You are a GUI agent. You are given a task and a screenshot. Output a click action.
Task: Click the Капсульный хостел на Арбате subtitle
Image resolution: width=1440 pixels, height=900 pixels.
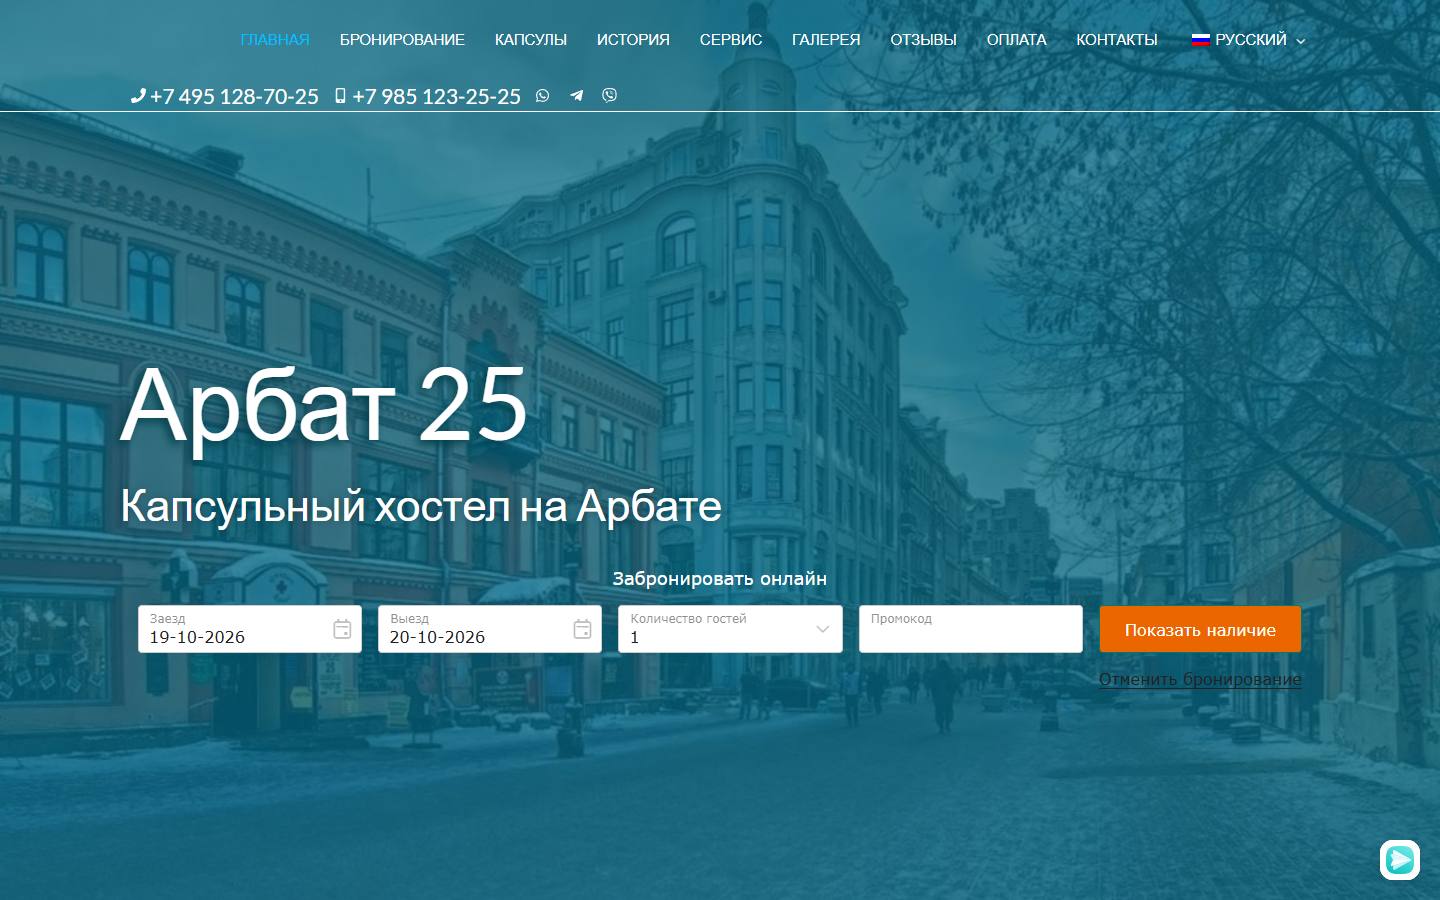(421, 506)
